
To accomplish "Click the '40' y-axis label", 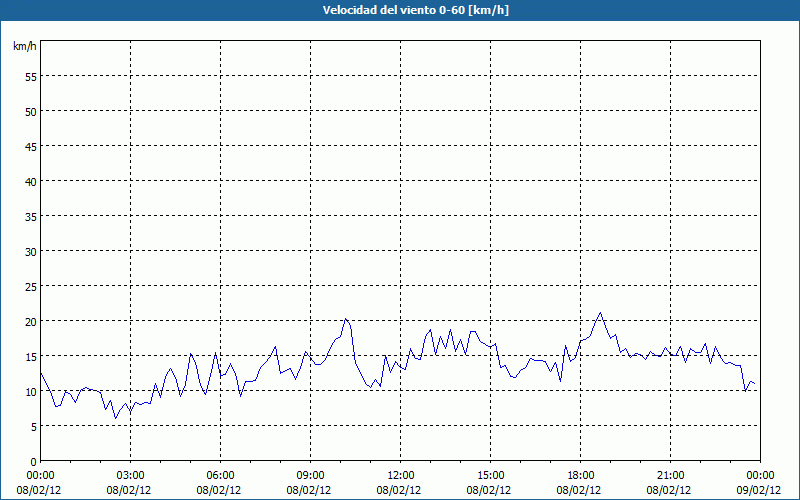I will [31, 182].
